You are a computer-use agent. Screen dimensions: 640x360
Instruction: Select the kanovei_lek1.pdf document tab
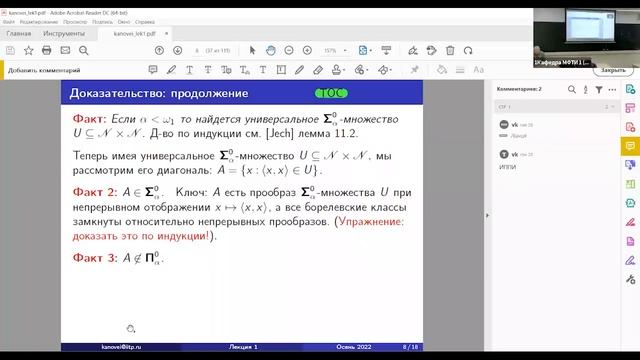click(135, 33)
